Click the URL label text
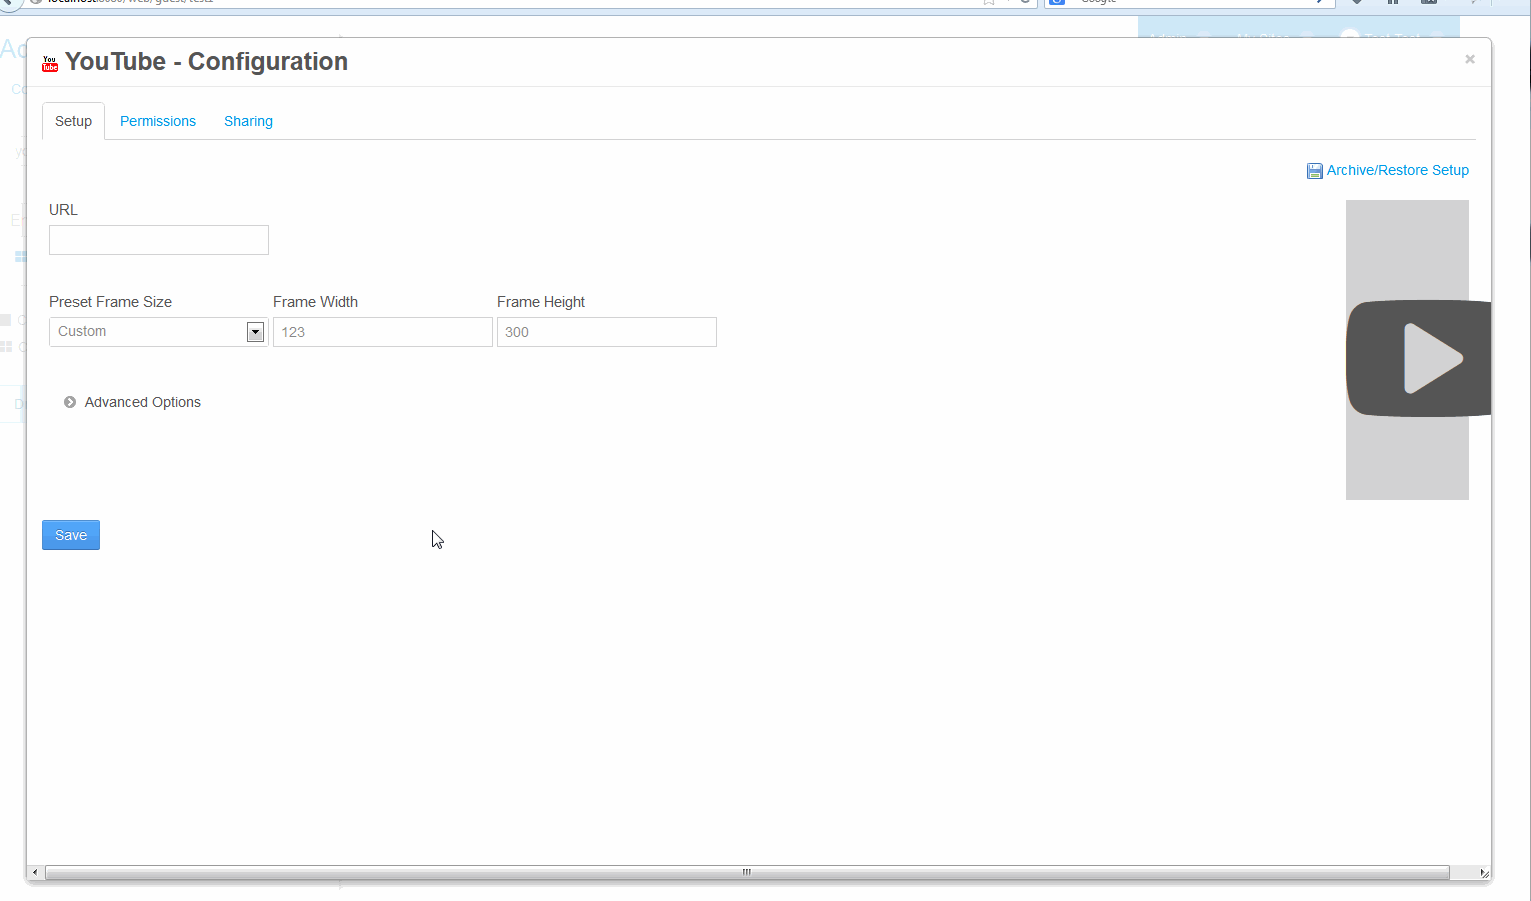 point(63,210)
